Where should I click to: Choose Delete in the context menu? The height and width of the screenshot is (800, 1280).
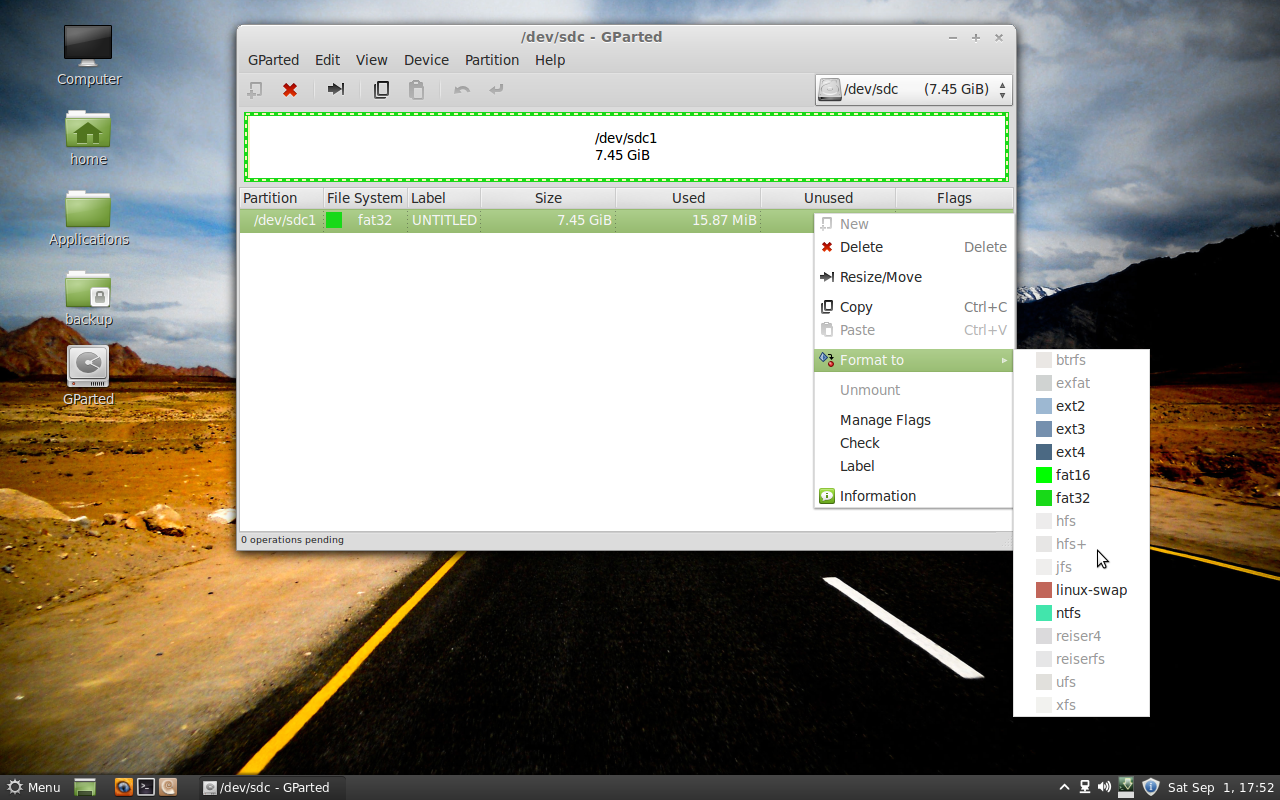coord(914,247)
